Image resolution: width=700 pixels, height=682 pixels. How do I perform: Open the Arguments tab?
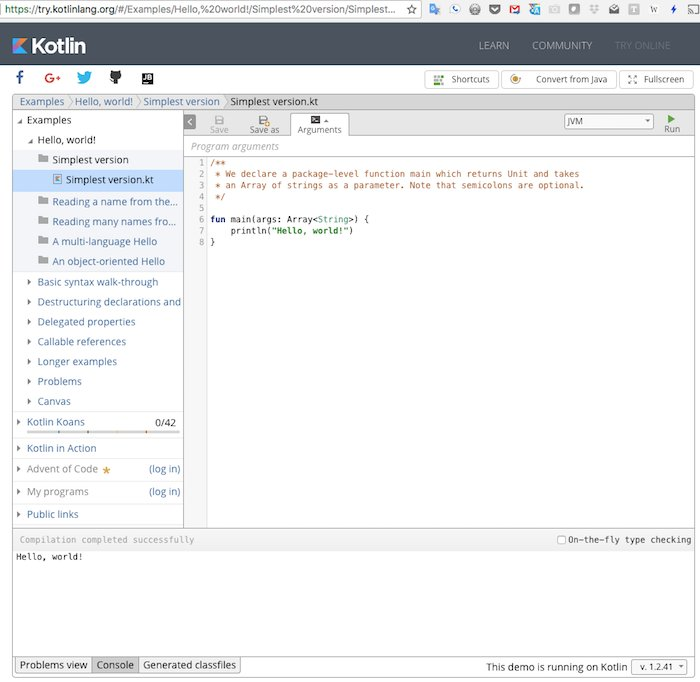[x=319, y=124]
